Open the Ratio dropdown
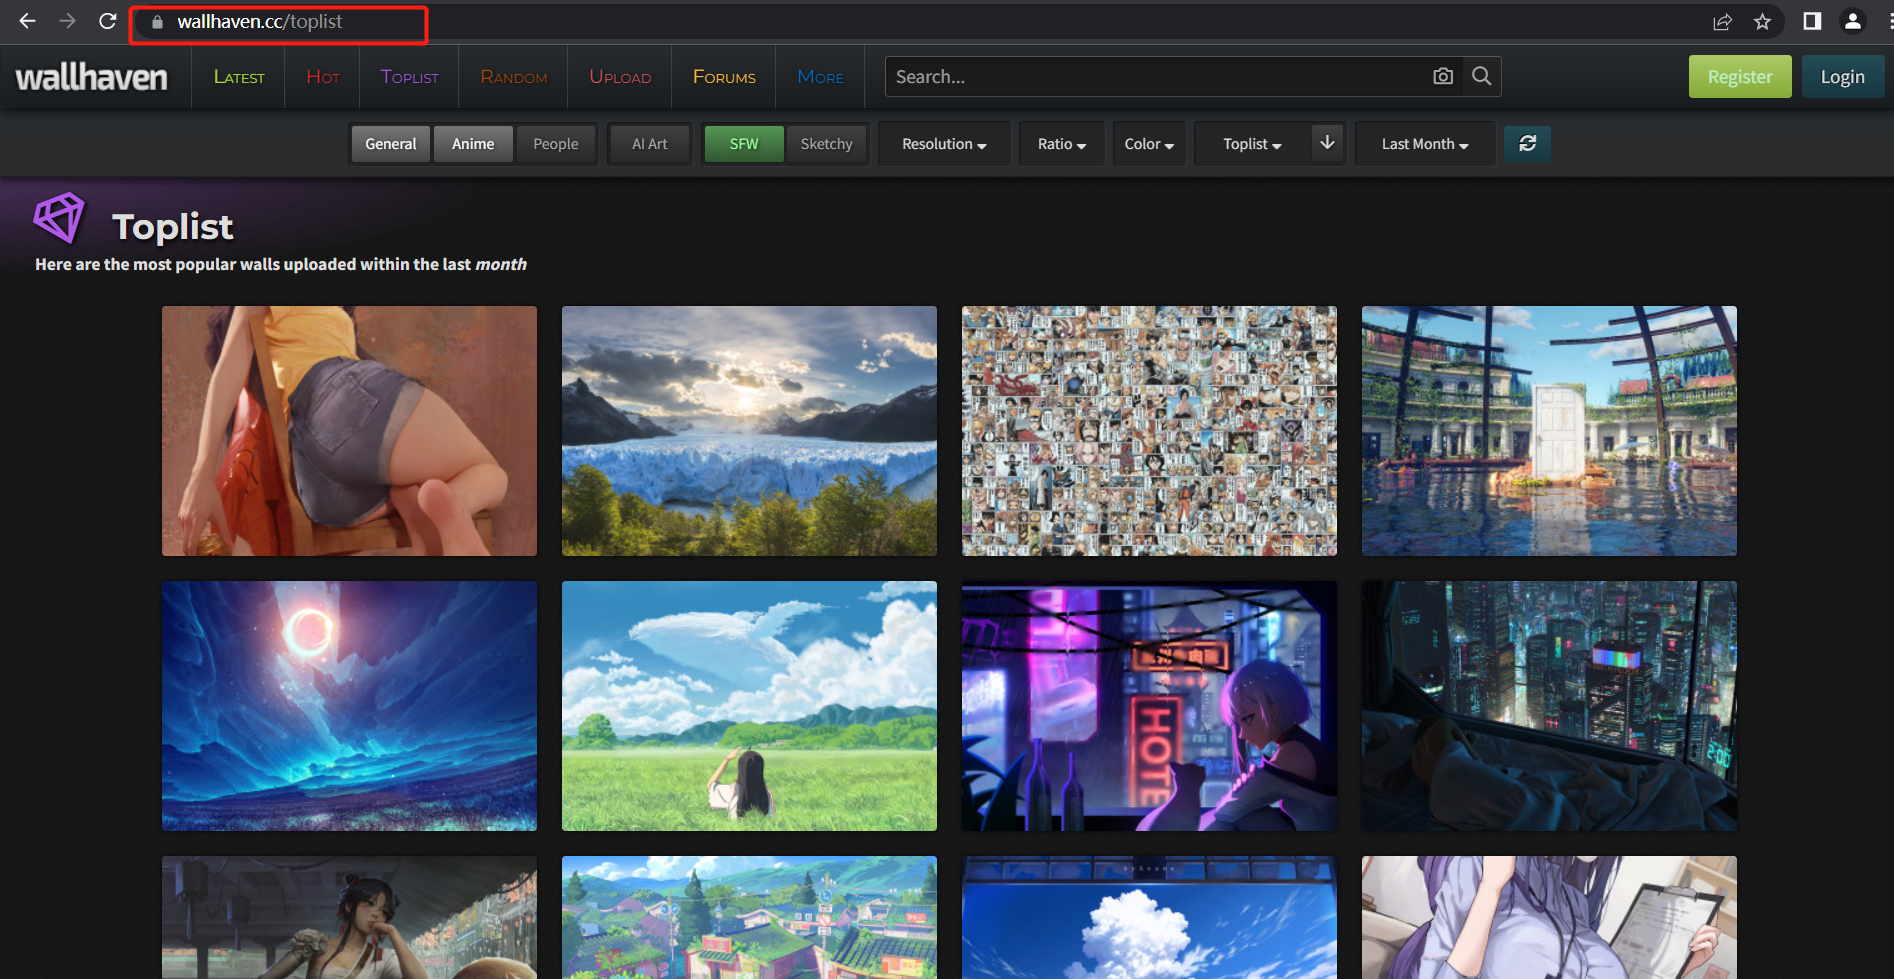 click(1062, 144)
